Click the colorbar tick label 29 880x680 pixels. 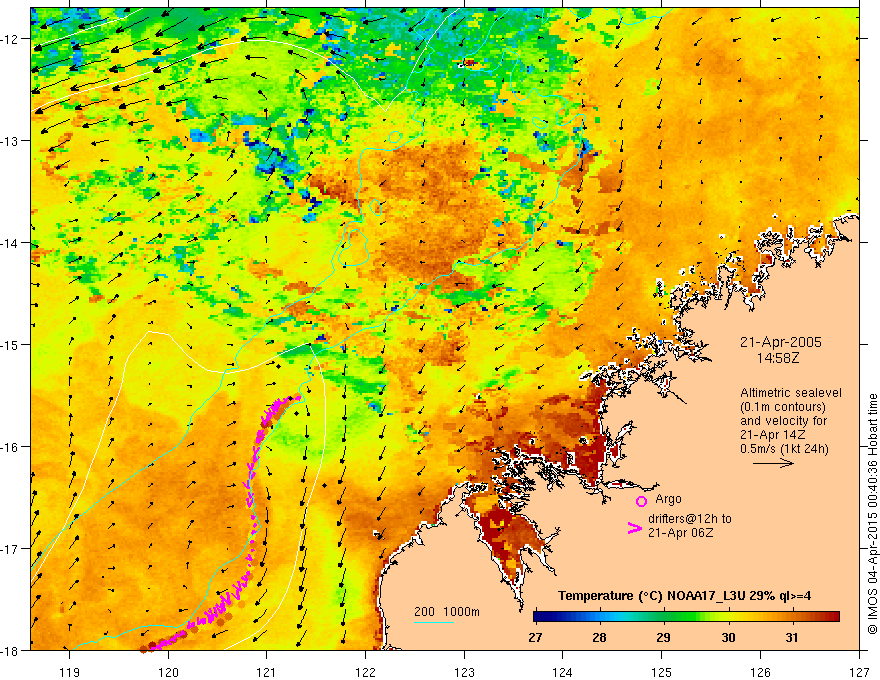coord(663,637)
